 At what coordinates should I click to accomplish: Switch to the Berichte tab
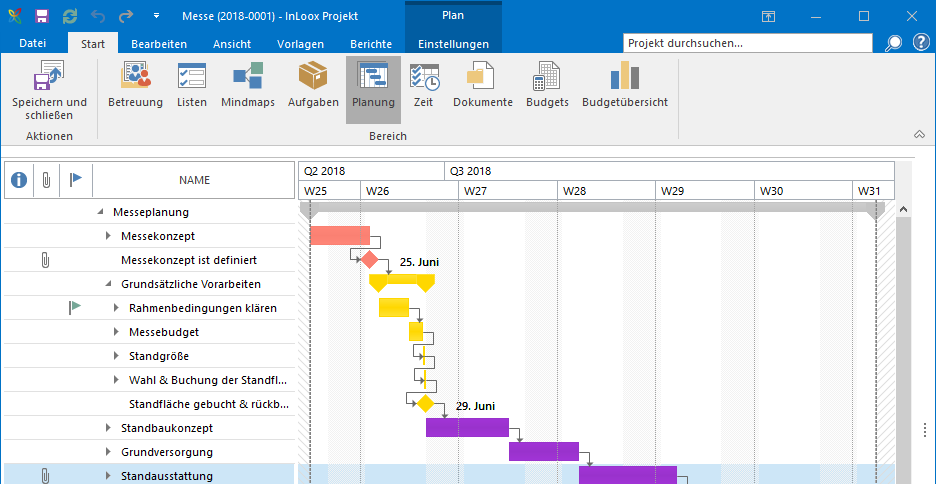[x=371, y=44]
